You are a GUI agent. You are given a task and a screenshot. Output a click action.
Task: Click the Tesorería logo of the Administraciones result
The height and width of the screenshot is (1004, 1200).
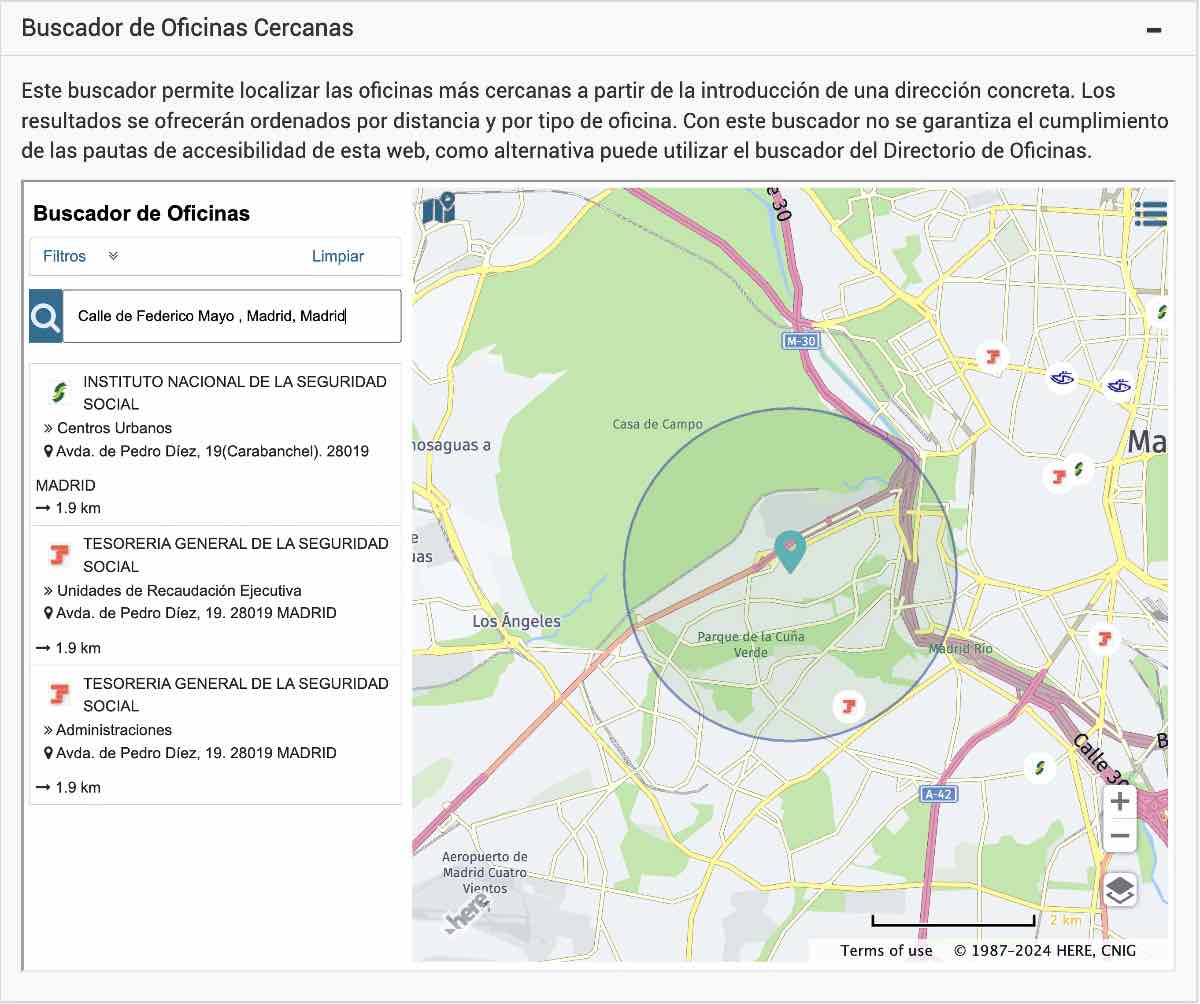(x=59, y=694)
